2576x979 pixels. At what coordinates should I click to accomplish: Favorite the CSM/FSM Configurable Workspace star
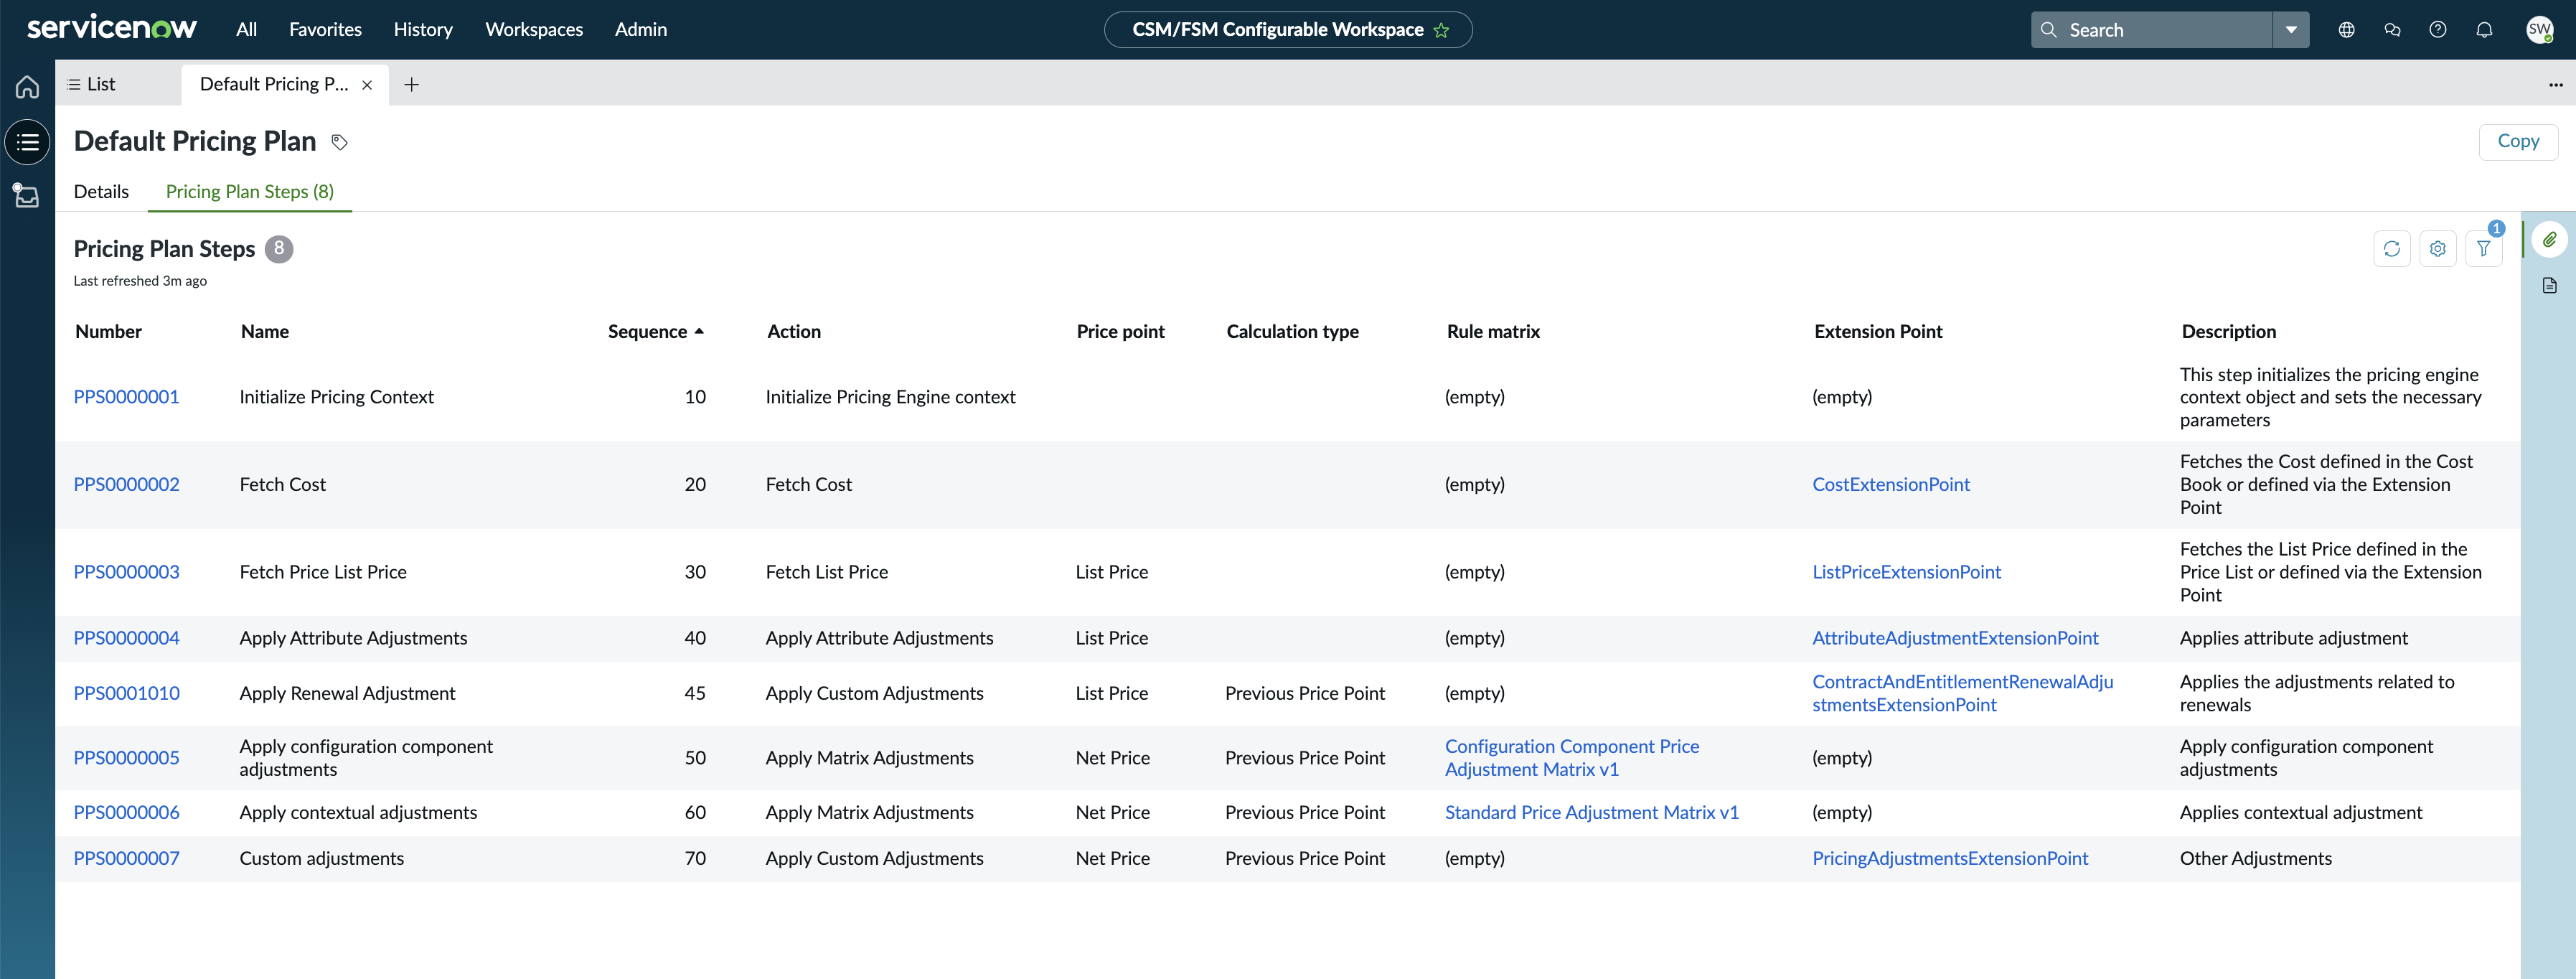[x=1441, y=30]
